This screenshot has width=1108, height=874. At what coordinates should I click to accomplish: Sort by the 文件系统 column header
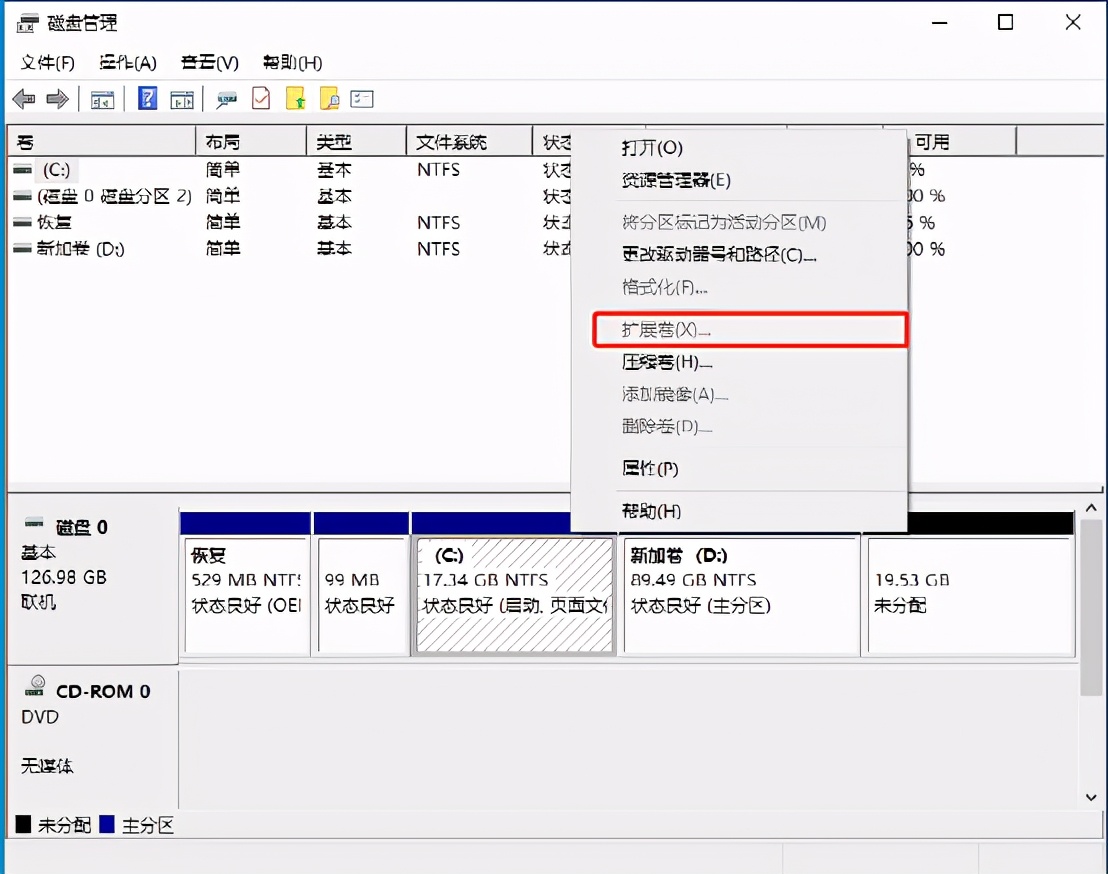point(469,142)
